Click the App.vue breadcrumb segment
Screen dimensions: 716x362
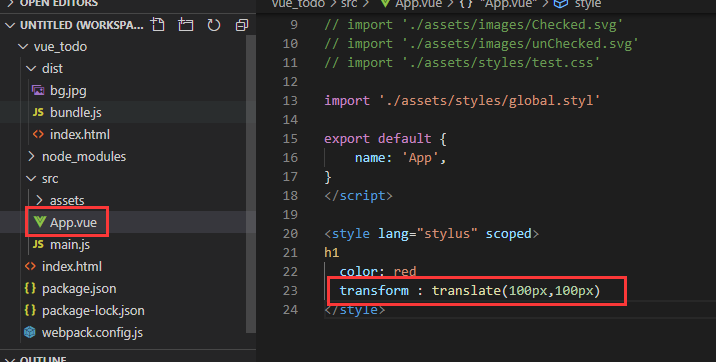coord(418,4)
